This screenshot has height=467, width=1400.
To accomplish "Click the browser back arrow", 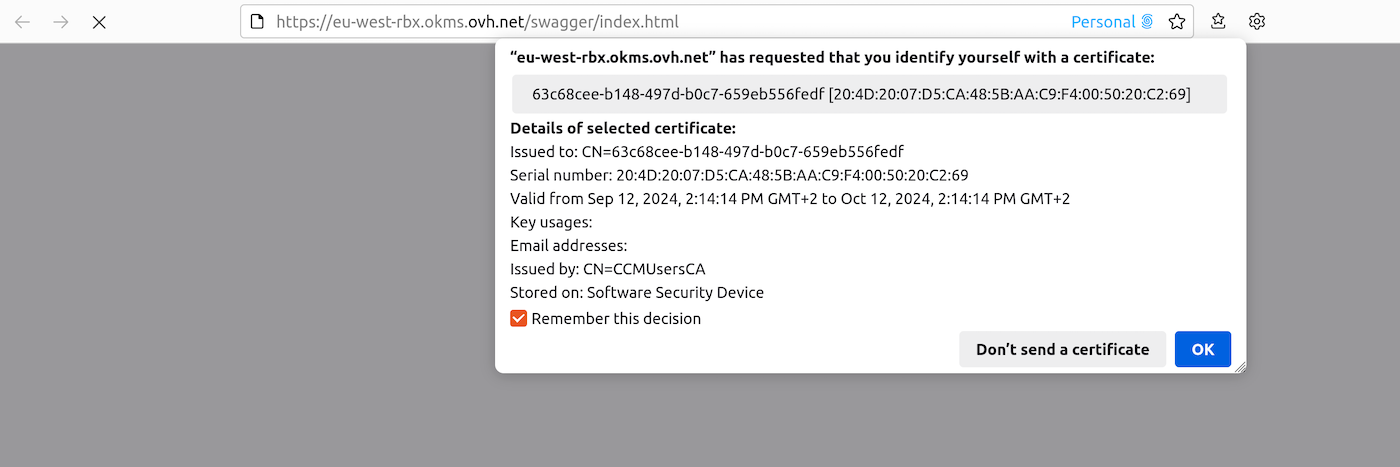I will click(x=22, y=22).
